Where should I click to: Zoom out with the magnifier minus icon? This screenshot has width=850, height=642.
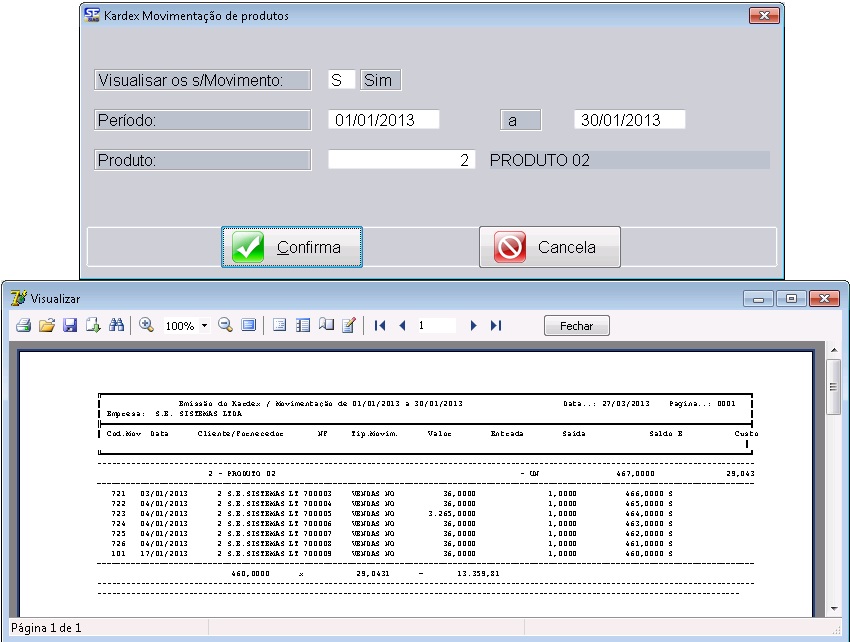(x=225, y=326)
